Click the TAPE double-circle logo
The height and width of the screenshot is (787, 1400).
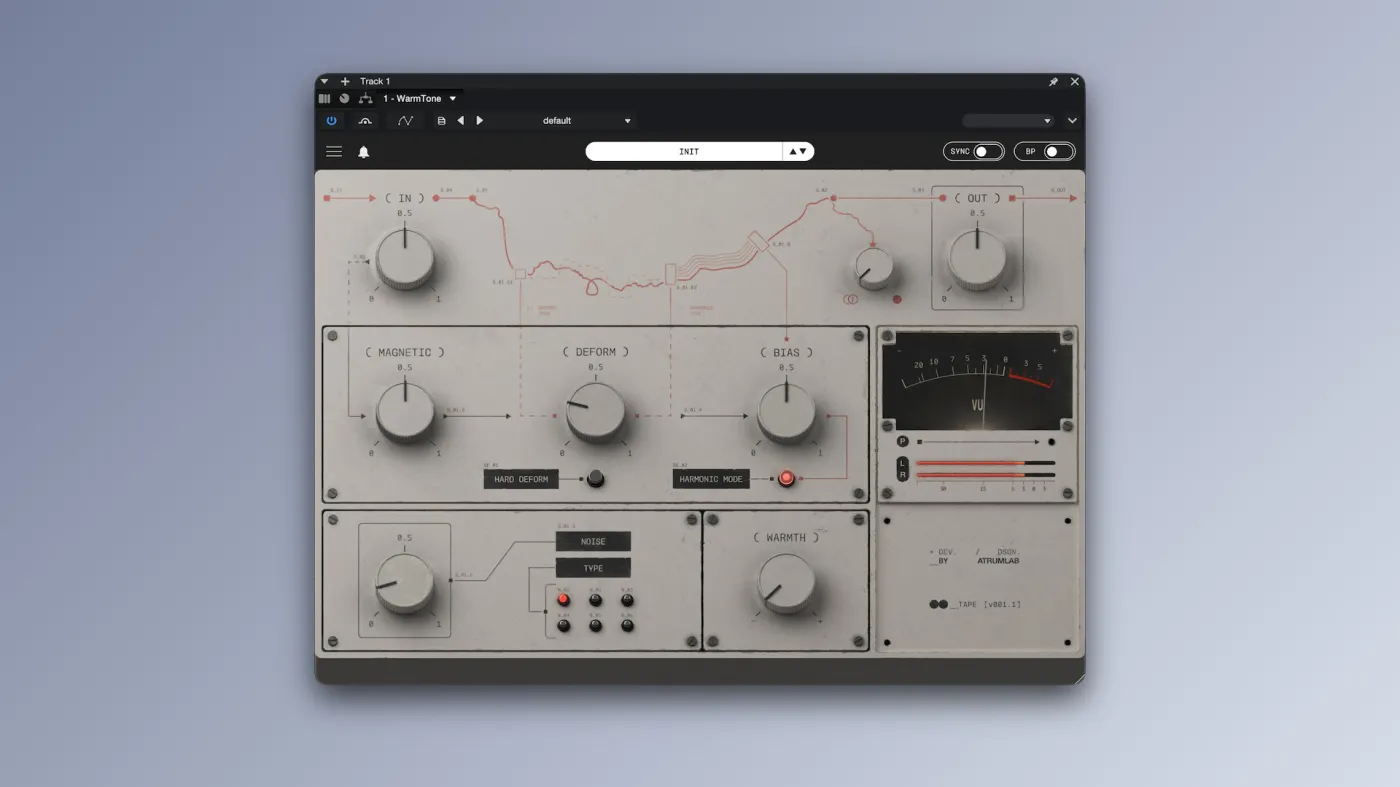click(938, 604)
